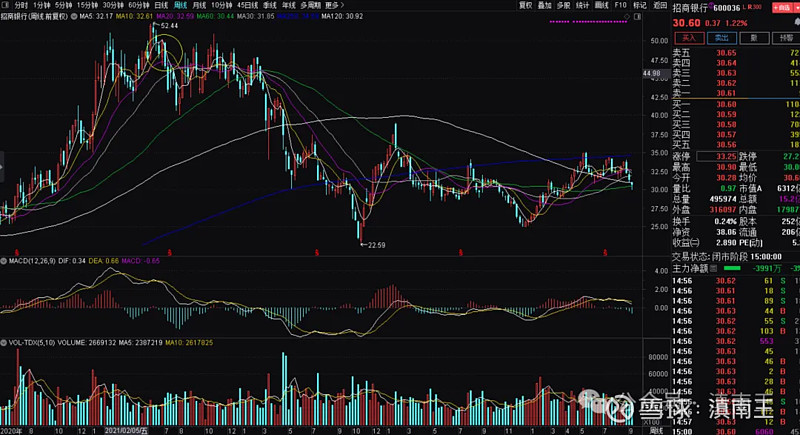Click the diamond icon above the price axis

click(x=627, y=17)
